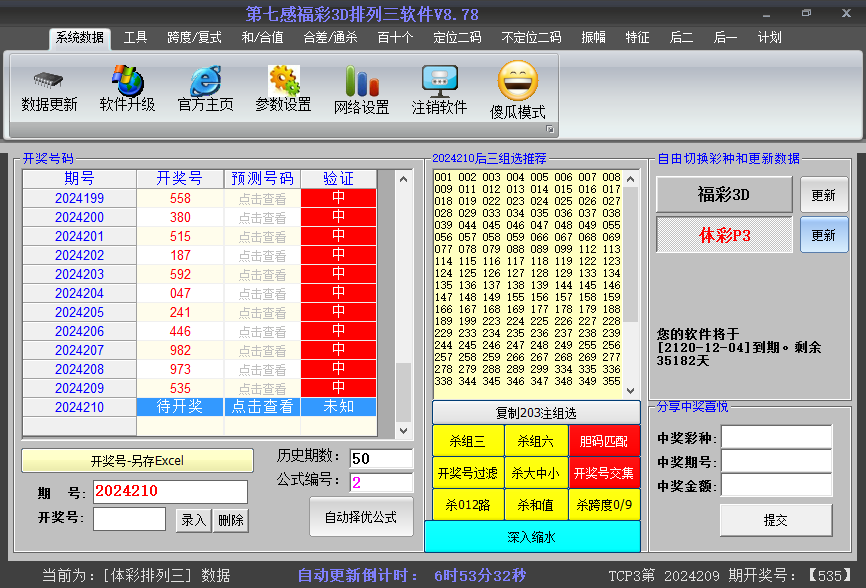Click 更新 next to 福彩3D
The width and height of the screenshot is (866, 588).
(823, 194)
